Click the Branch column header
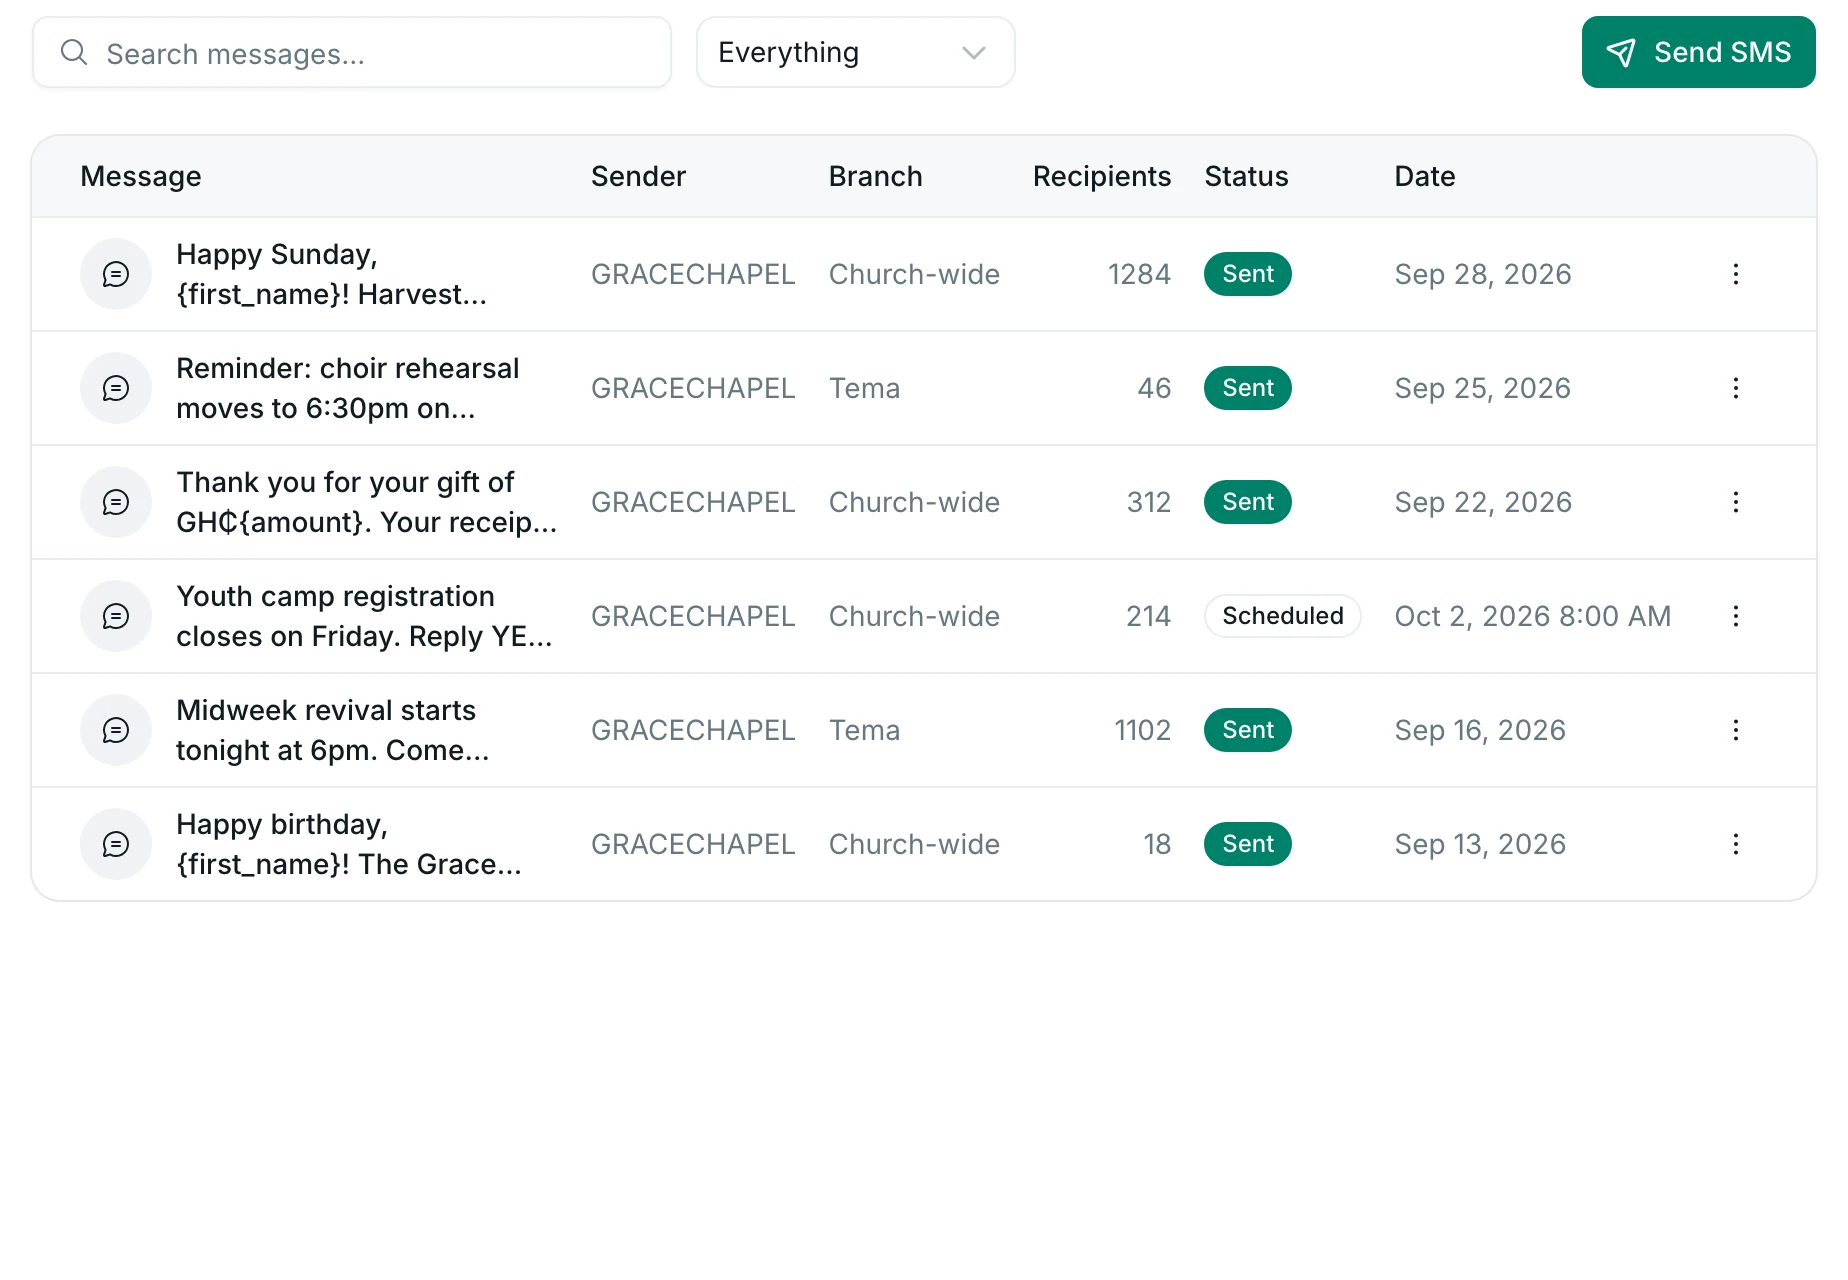The height and width of the screenshot is (1280, 1848). point(875,176)
